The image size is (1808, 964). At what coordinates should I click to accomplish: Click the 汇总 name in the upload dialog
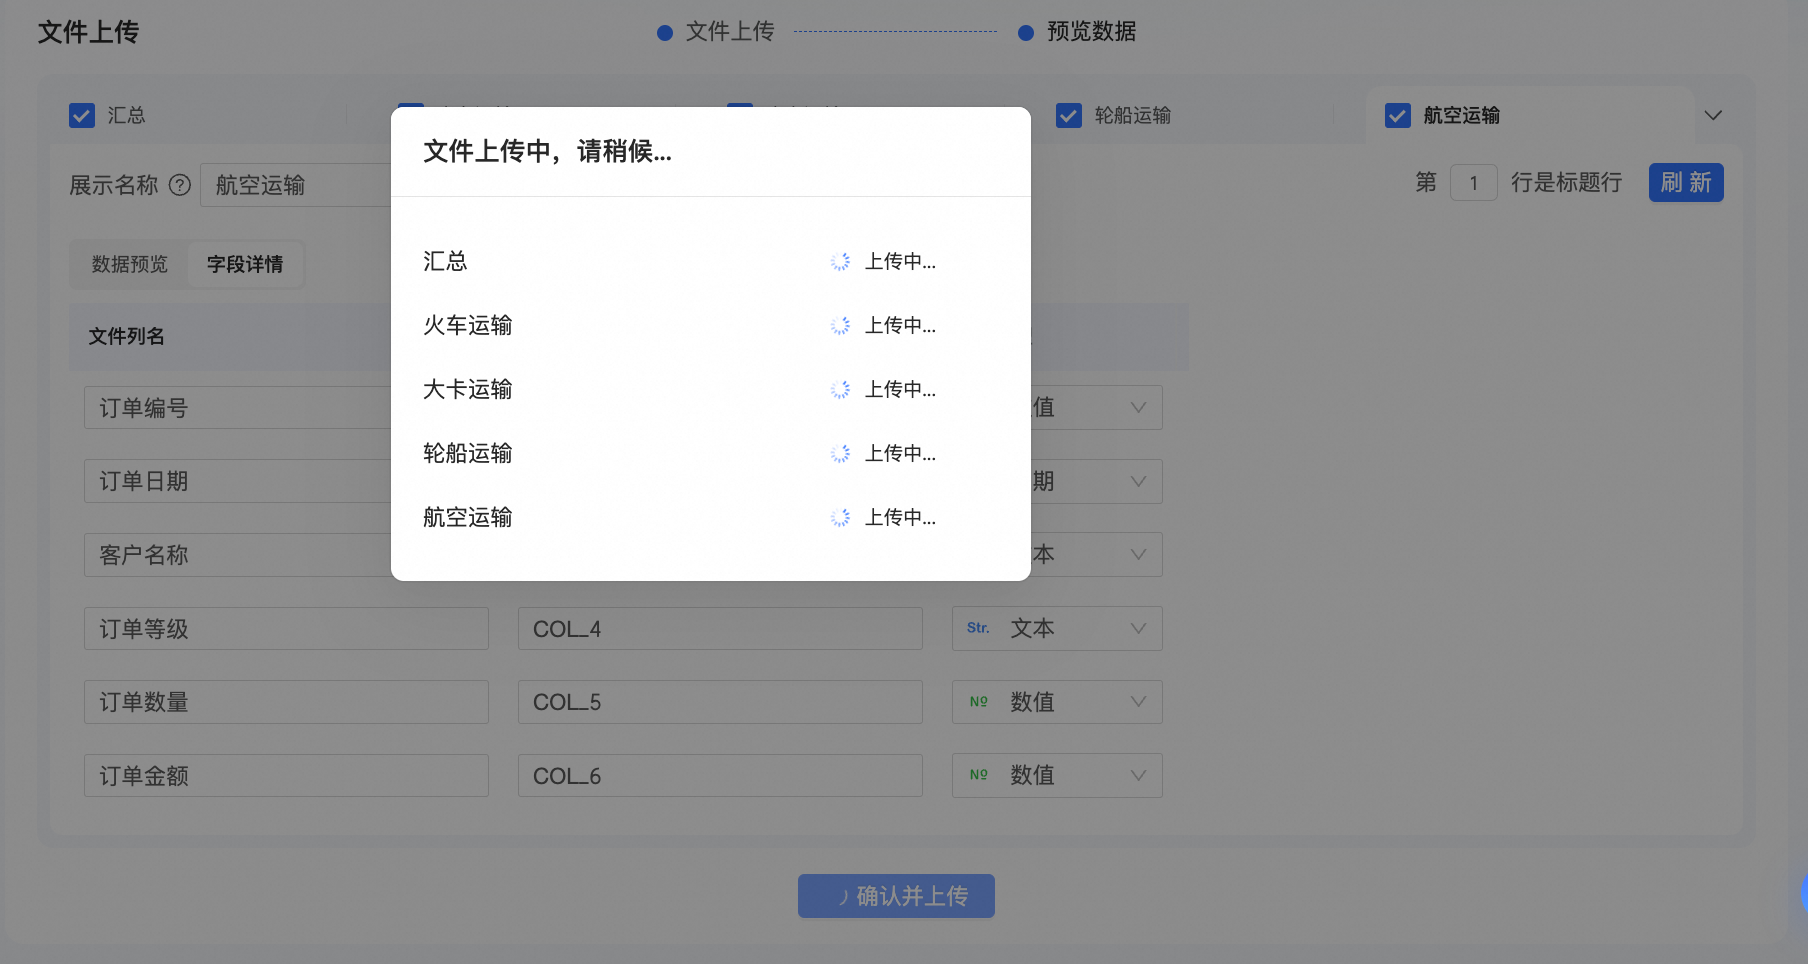[x=445, y=262]
